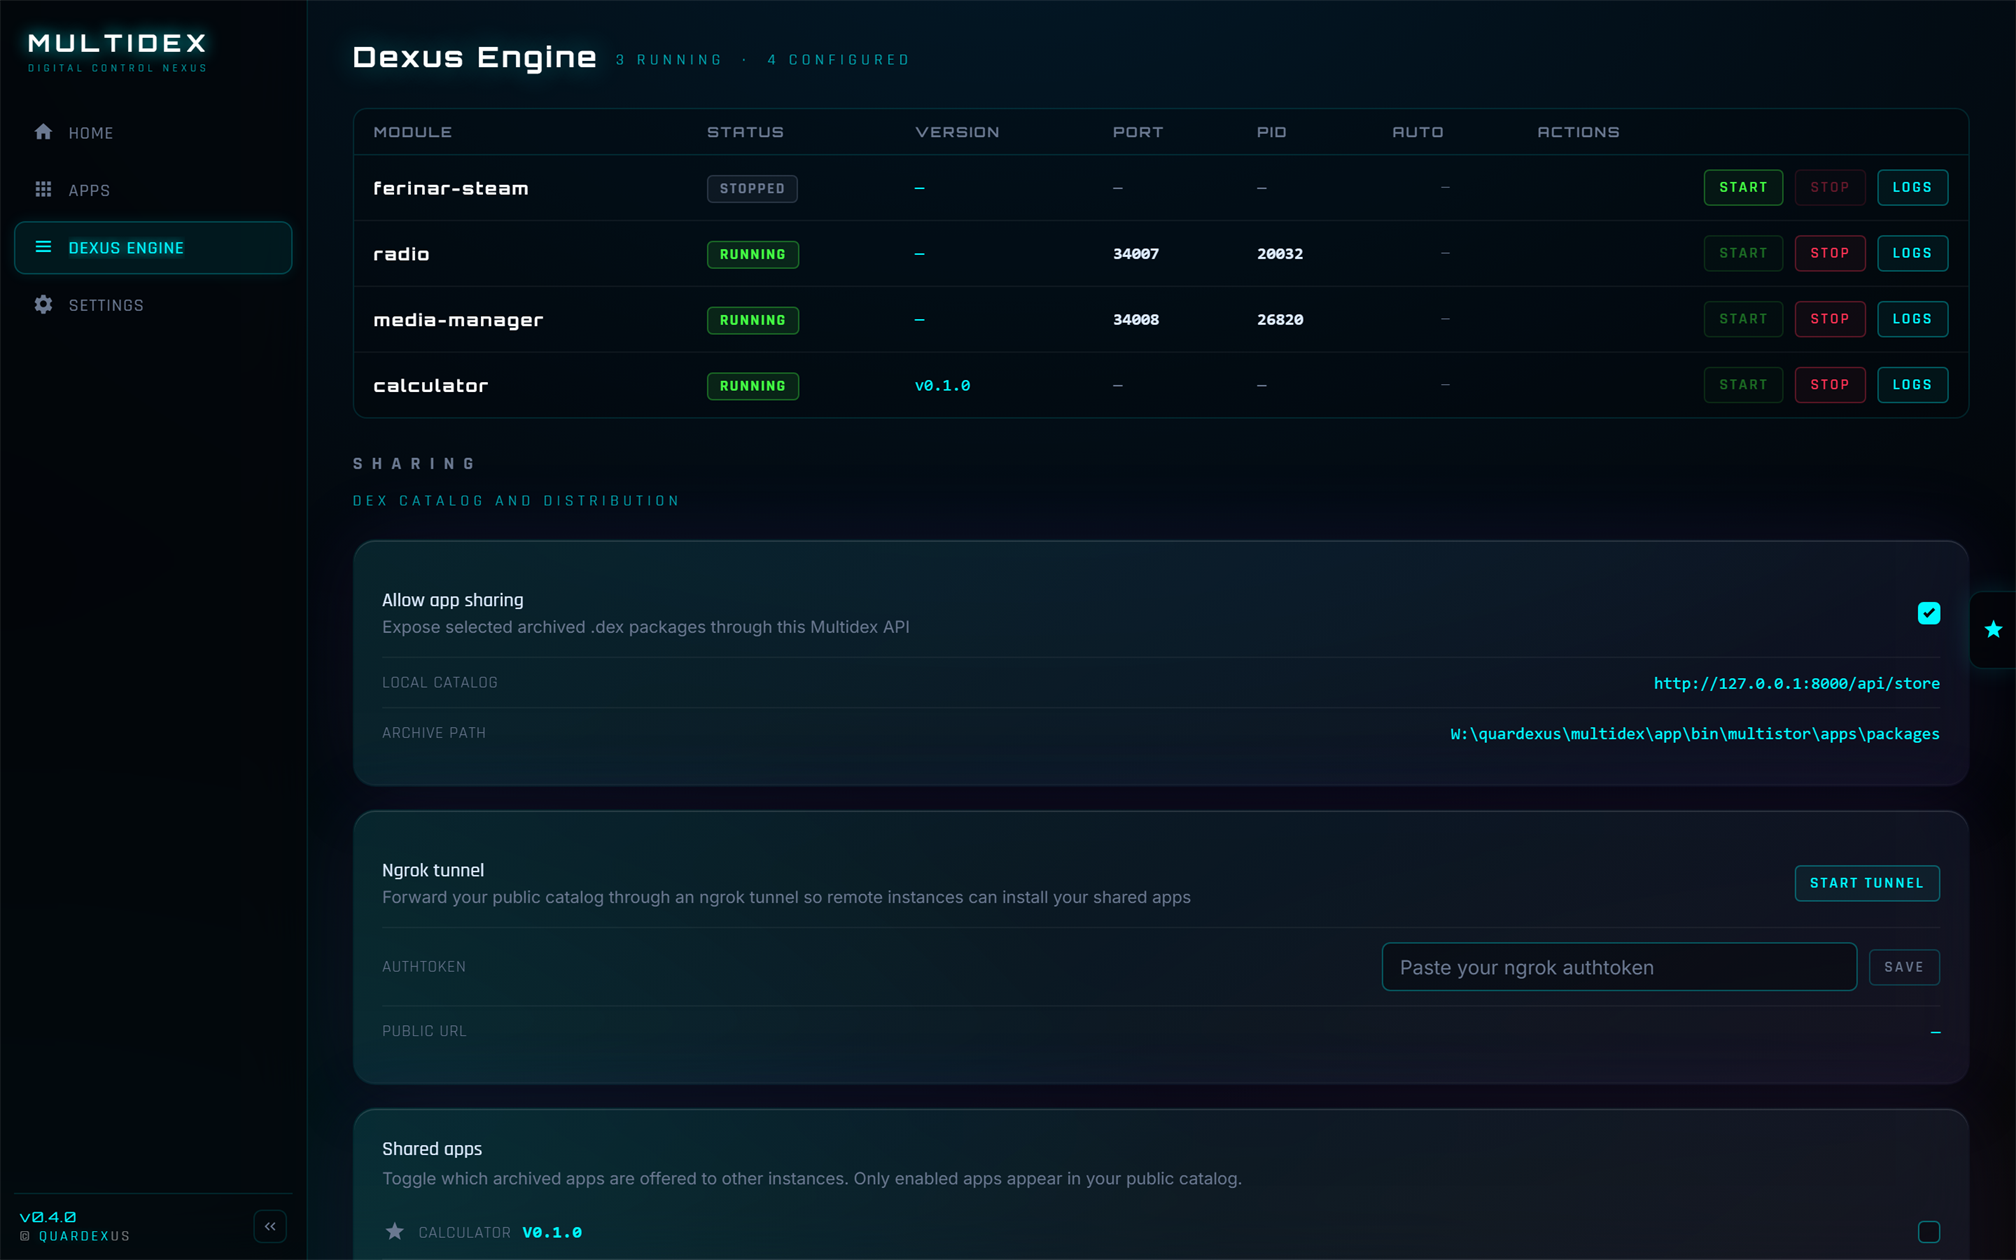The image size is (2016, 1260).
Task: Start the ngrok tunnel
Action: pos(1867,883)
